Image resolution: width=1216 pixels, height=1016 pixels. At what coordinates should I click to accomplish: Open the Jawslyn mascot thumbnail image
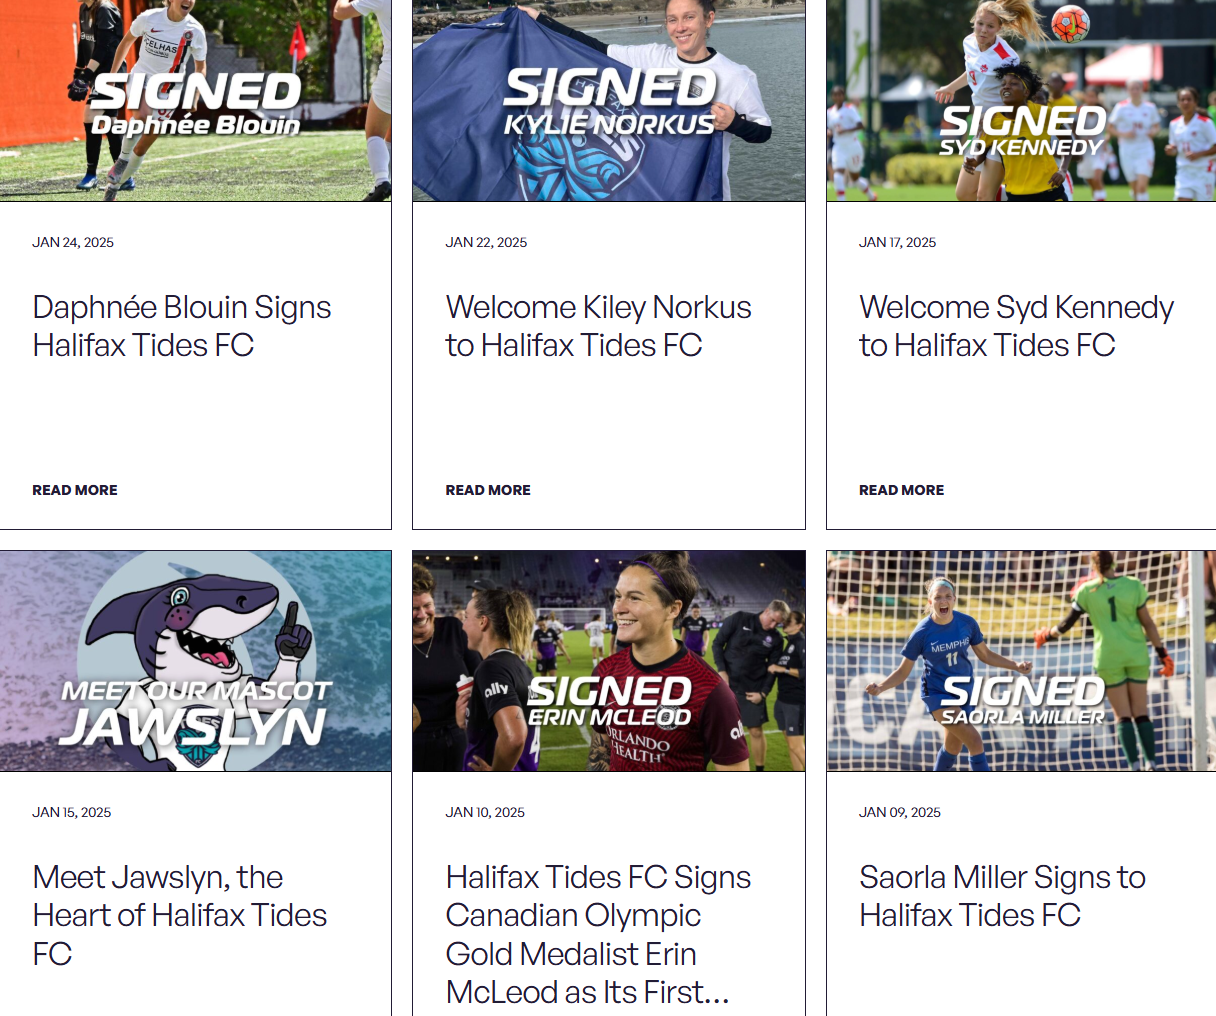click(x=195, y=661)
